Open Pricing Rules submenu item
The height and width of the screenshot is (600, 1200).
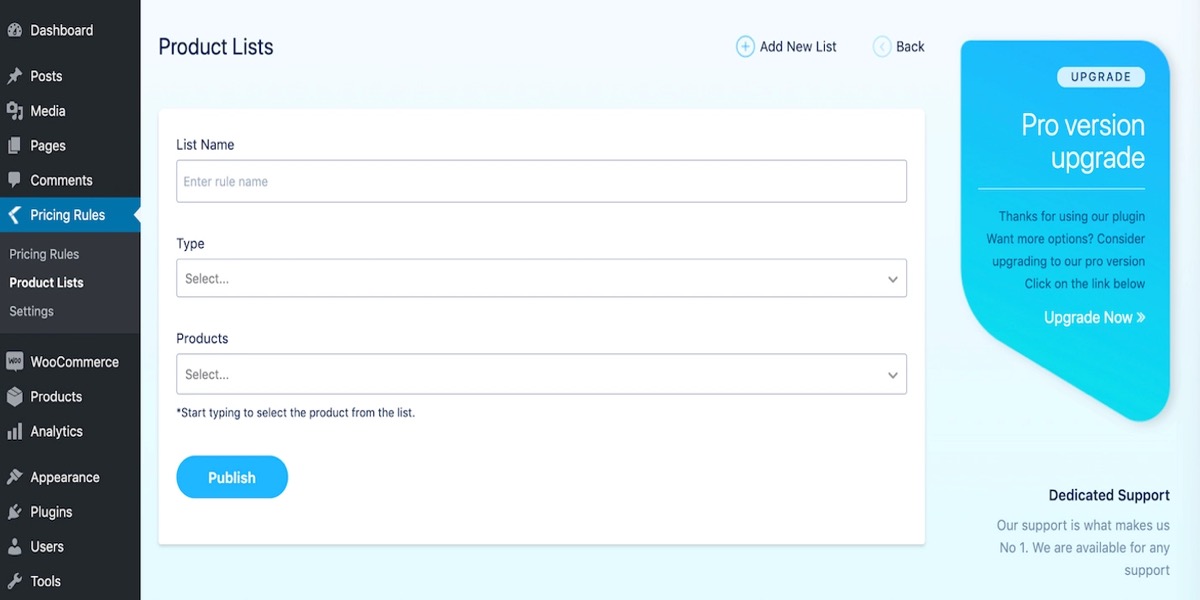click(x=44, y=254)
